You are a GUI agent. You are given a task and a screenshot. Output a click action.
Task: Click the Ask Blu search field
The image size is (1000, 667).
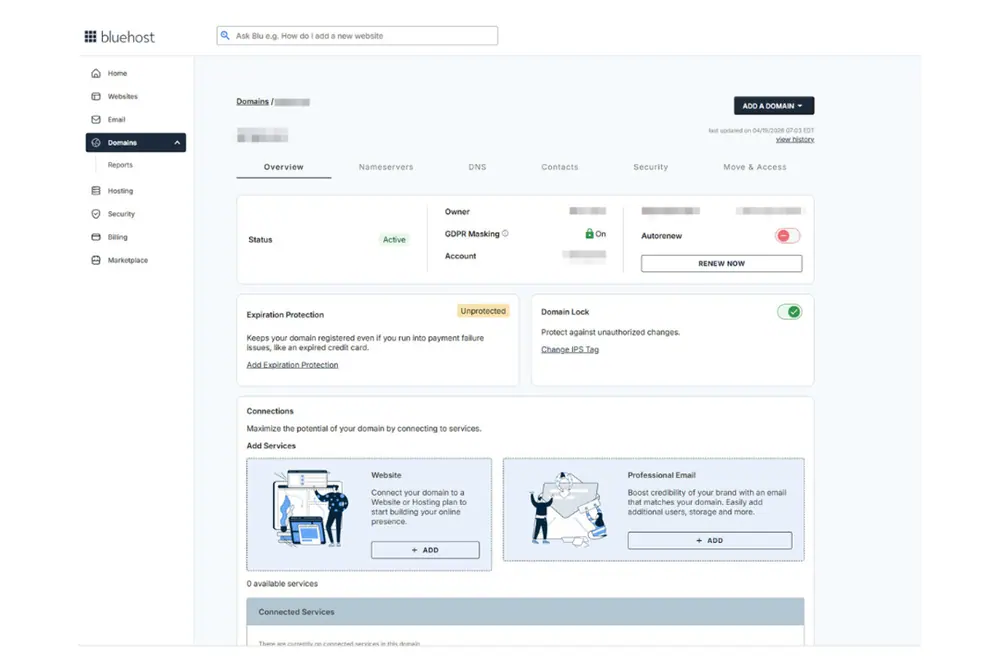point(357,36)
